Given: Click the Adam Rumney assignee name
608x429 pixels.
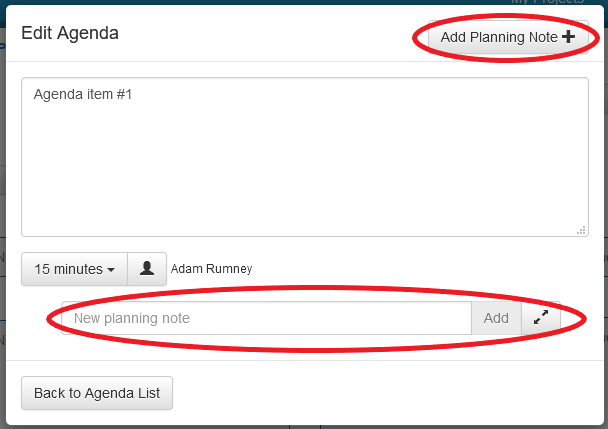Looking at the screenshot, I should pos(212,269).
